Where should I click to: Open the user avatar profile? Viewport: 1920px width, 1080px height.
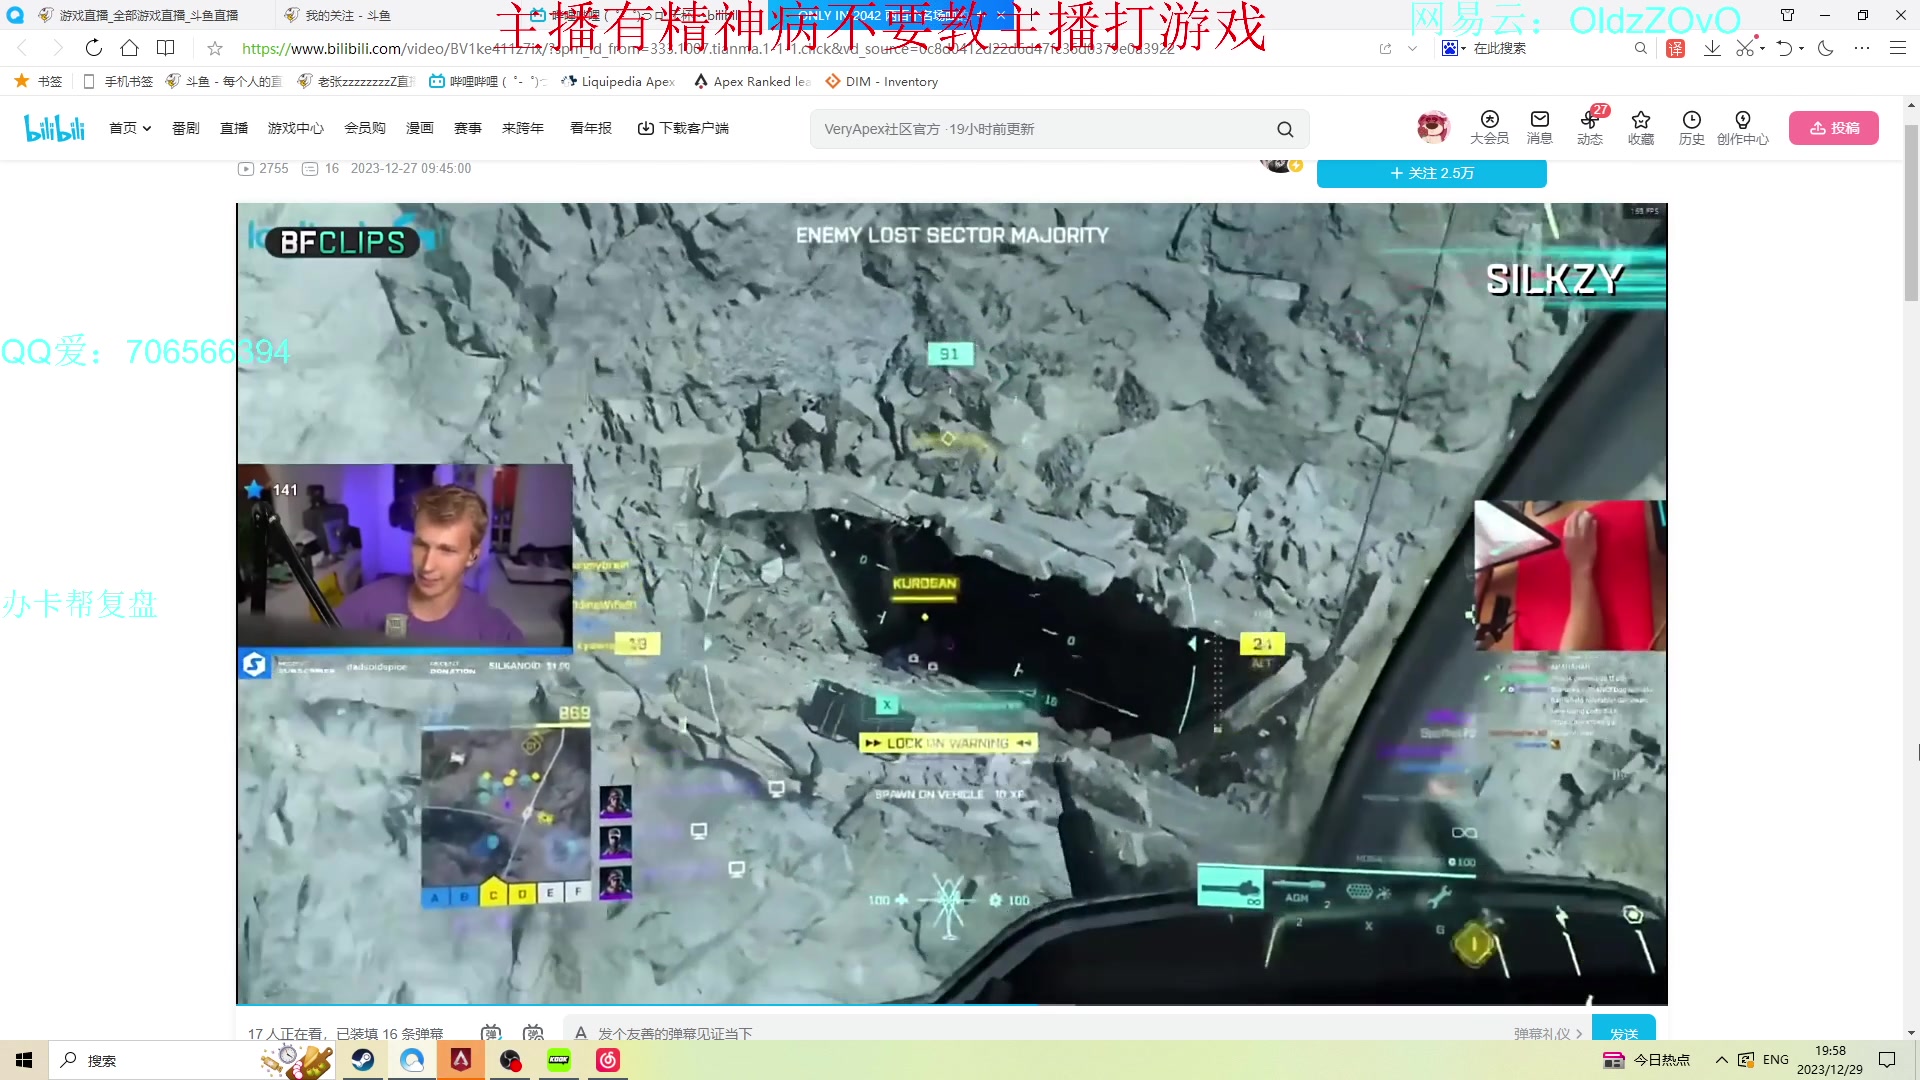point(1433,128)
